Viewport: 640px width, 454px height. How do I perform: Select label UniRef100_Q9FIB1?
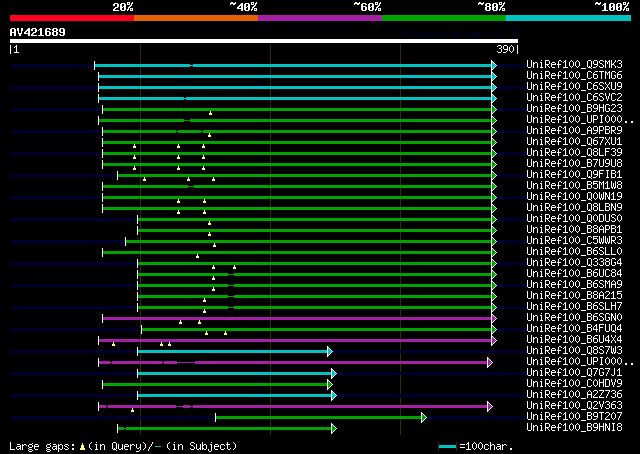[574, 174]
